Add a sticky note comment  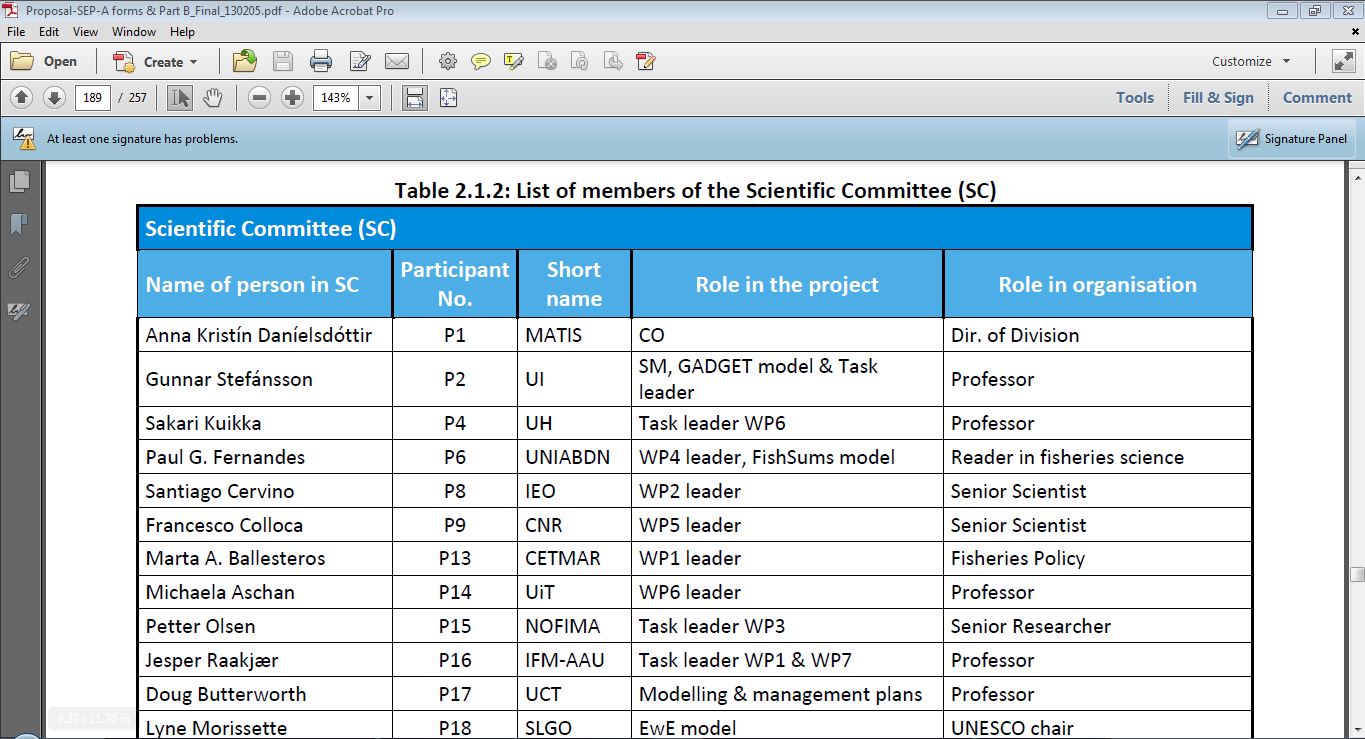click(481, 61)
